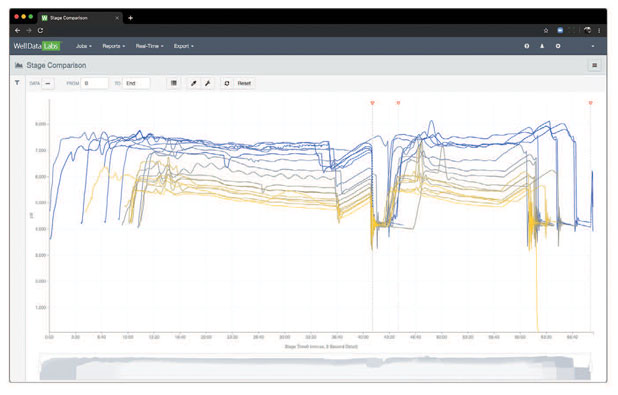
Task: Open the help question mark icon
Action: [x=527, y=46]
